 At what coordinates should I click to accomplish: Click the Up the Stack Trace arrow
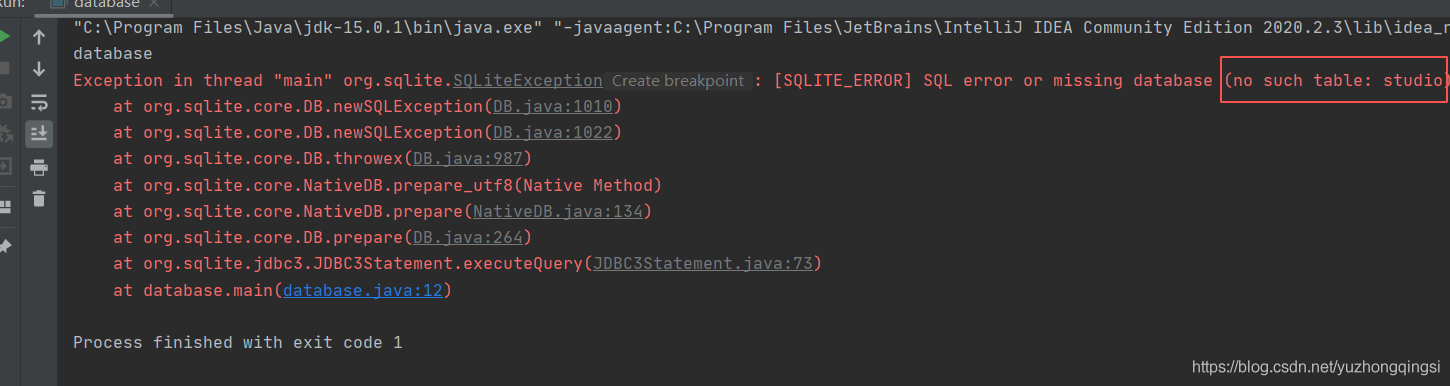(x=39, y=37)
